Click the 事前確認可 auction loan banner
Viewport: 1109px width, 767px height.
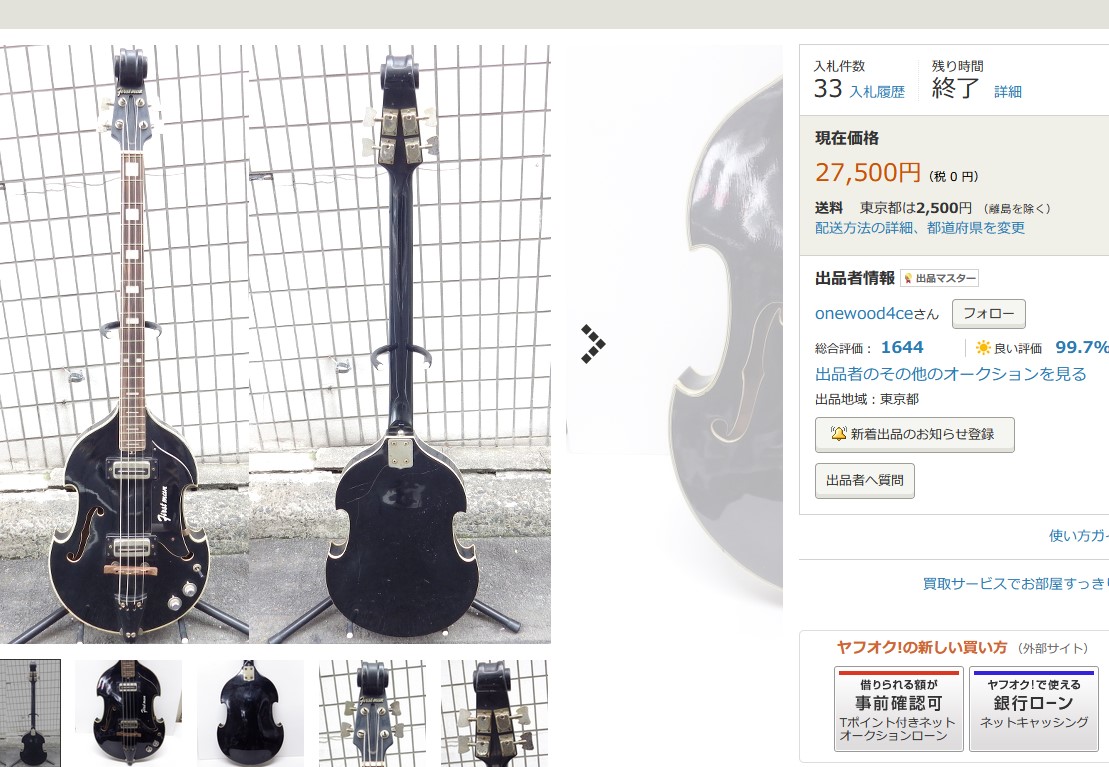(x=898, y=708)
